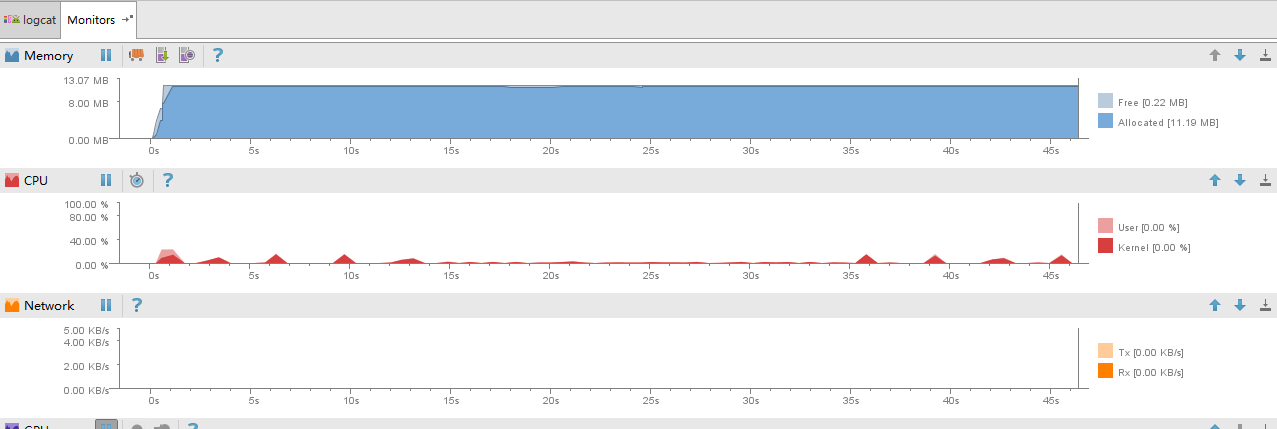Click the 35s mark on Network timeline

tap(850, 401)
